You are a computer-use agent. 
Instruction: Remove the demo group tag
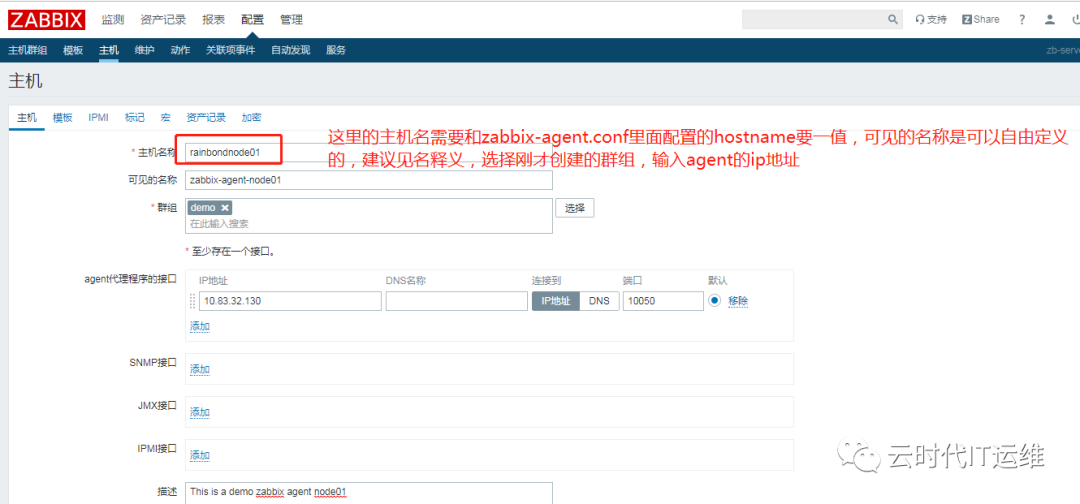pos(225,208)
